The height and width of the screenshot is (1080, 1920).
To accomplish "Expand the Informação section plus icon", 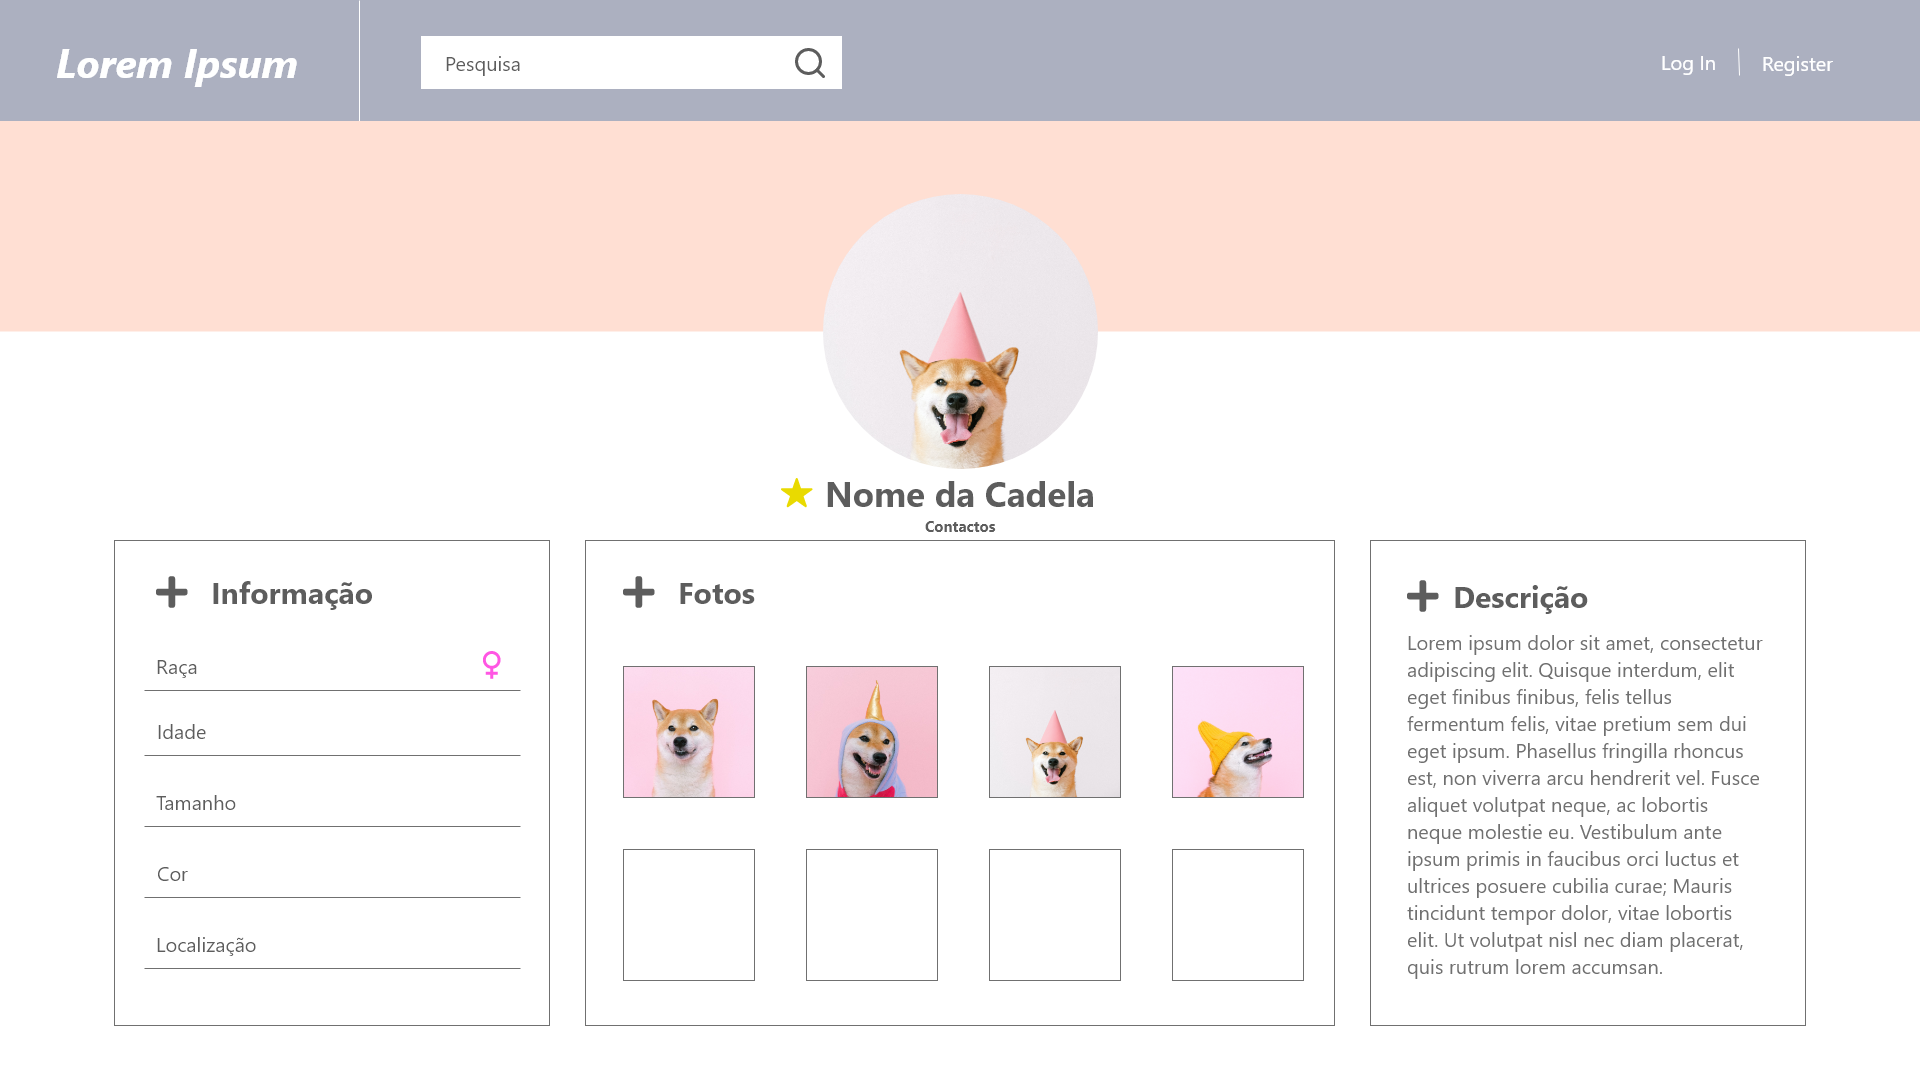I will pyautogui.click(x=172, y=592).
